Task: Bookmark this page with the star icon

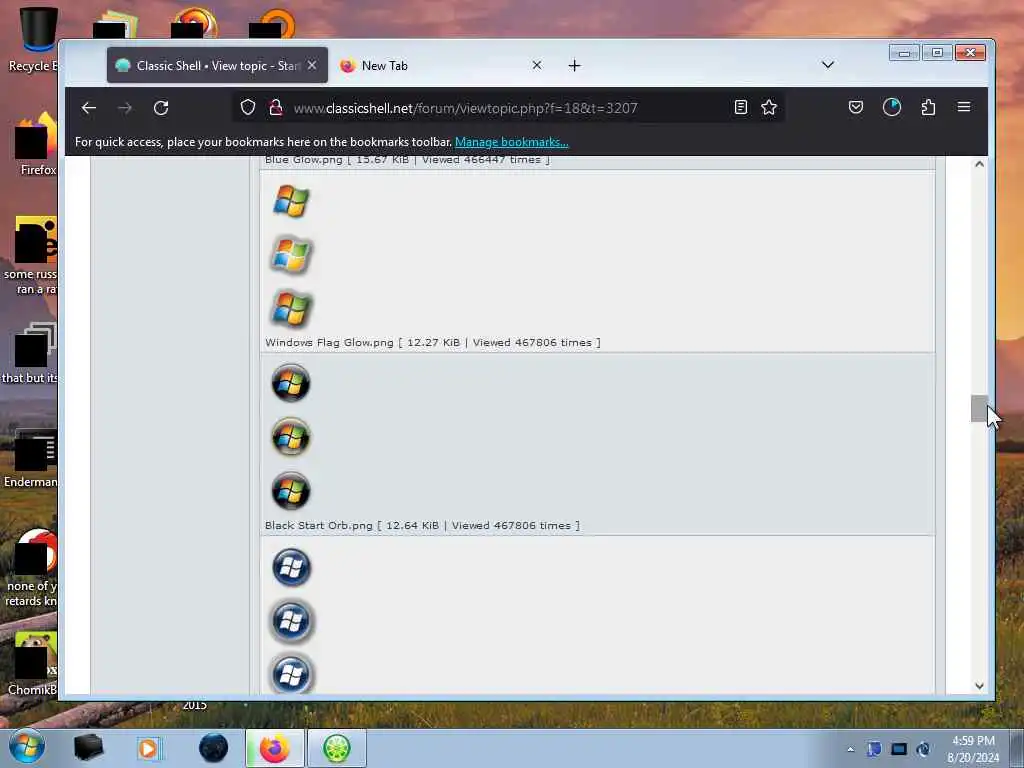Action: [x=769, y=107]
